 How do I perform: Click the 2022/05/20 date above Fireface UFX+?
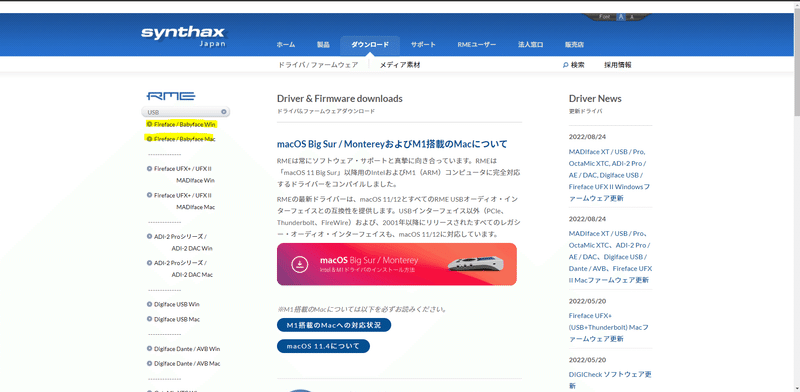(587, 301)
